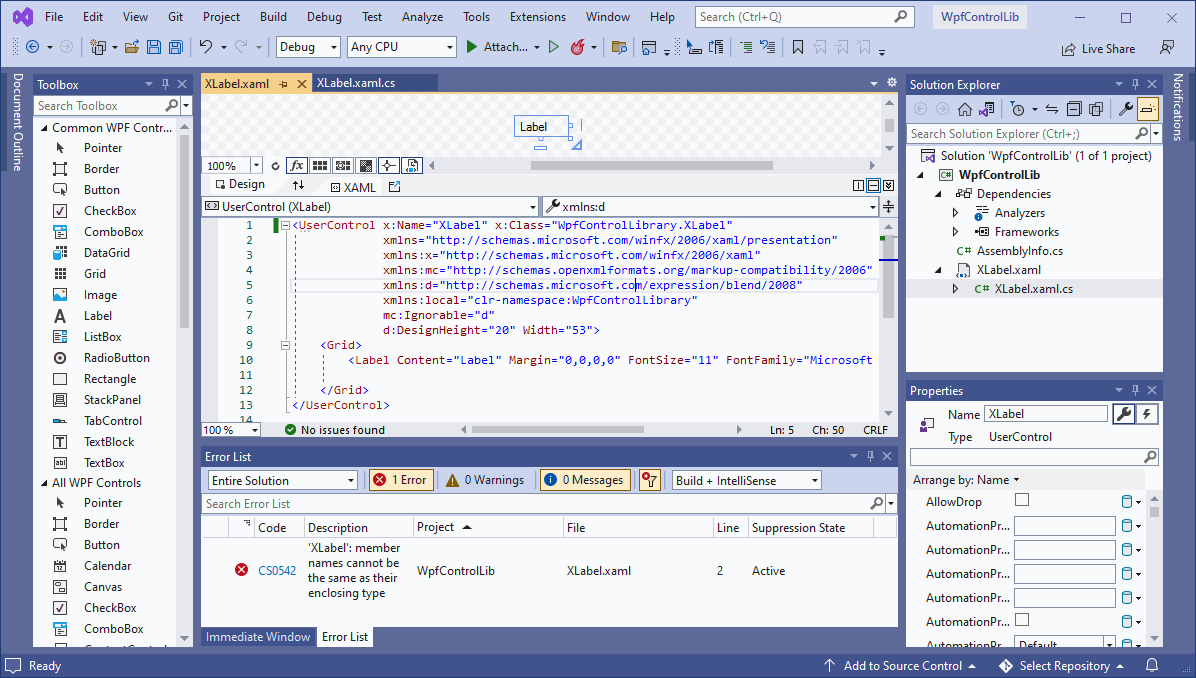This screenshot has width=1196, height=678.
Task: Open the Any CPU platform dropdown
Action: tap(401, 47)
